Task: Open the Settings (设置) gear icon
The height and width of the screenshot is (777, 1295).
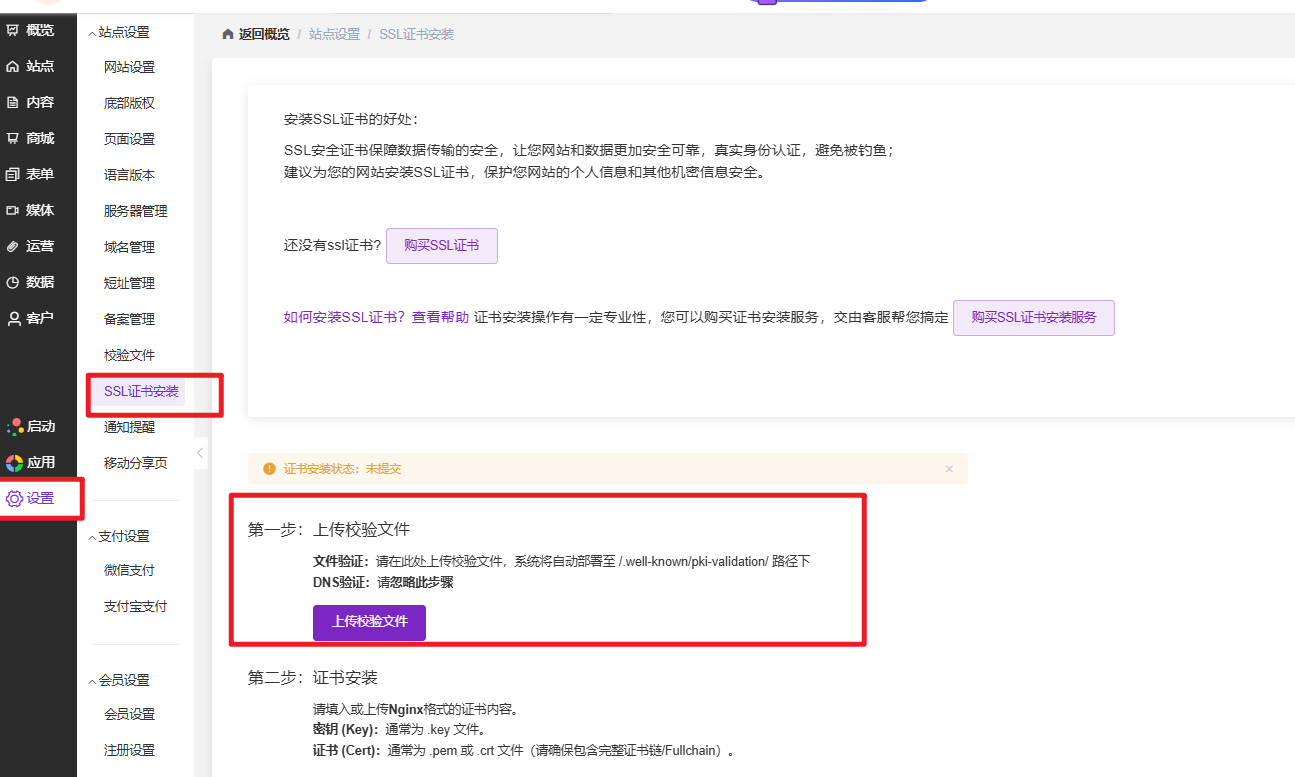Action: 14,498
